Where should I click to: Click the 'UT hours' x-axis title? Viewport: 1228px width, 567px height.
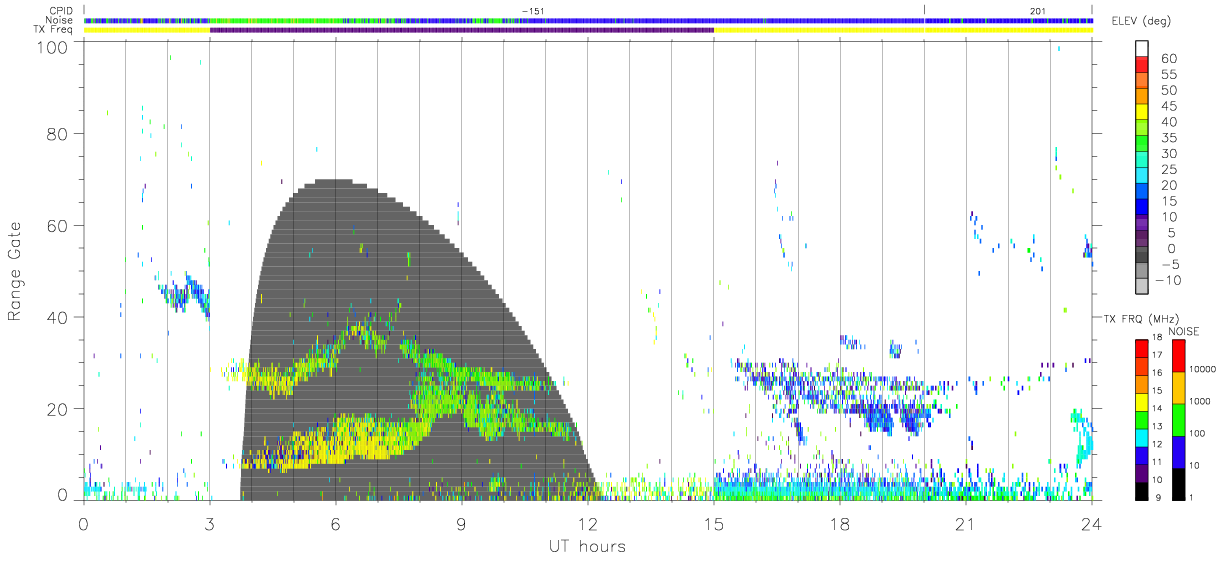tap(586, 546)
